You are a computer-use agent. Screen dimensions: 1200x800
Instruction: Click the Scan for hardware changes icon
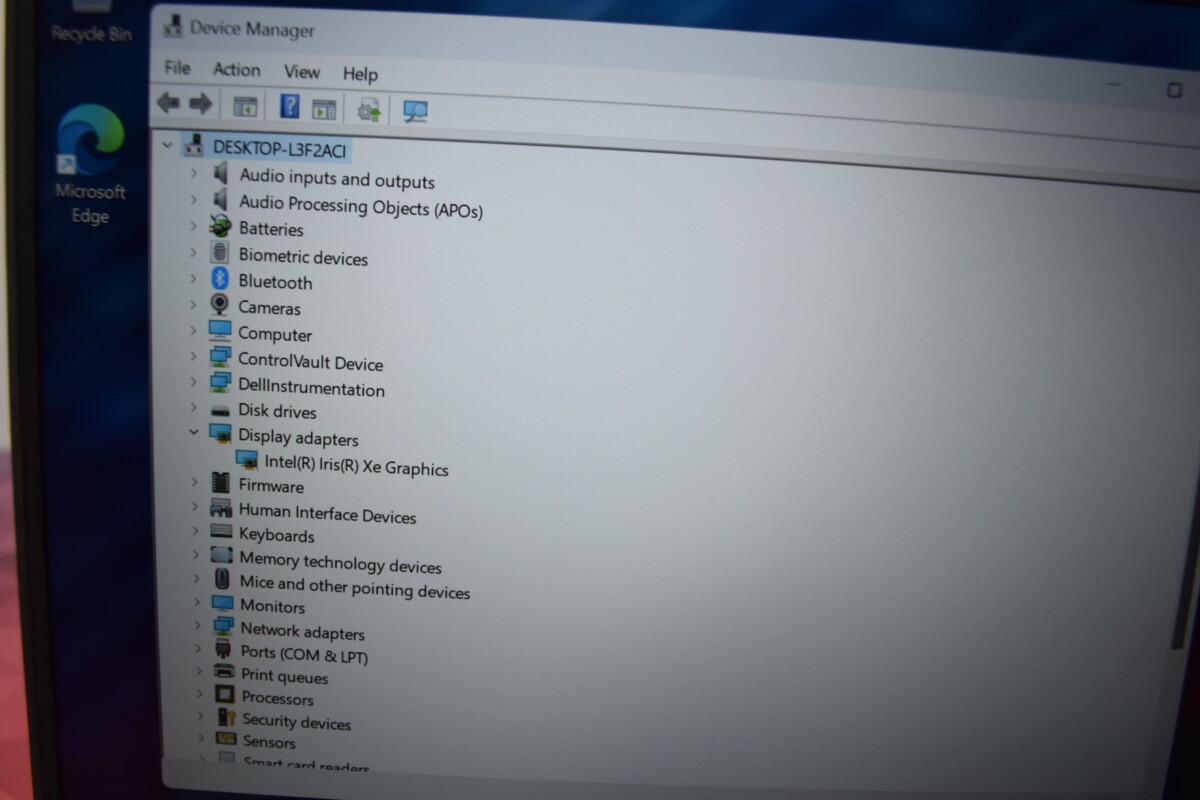coord(415,112)
